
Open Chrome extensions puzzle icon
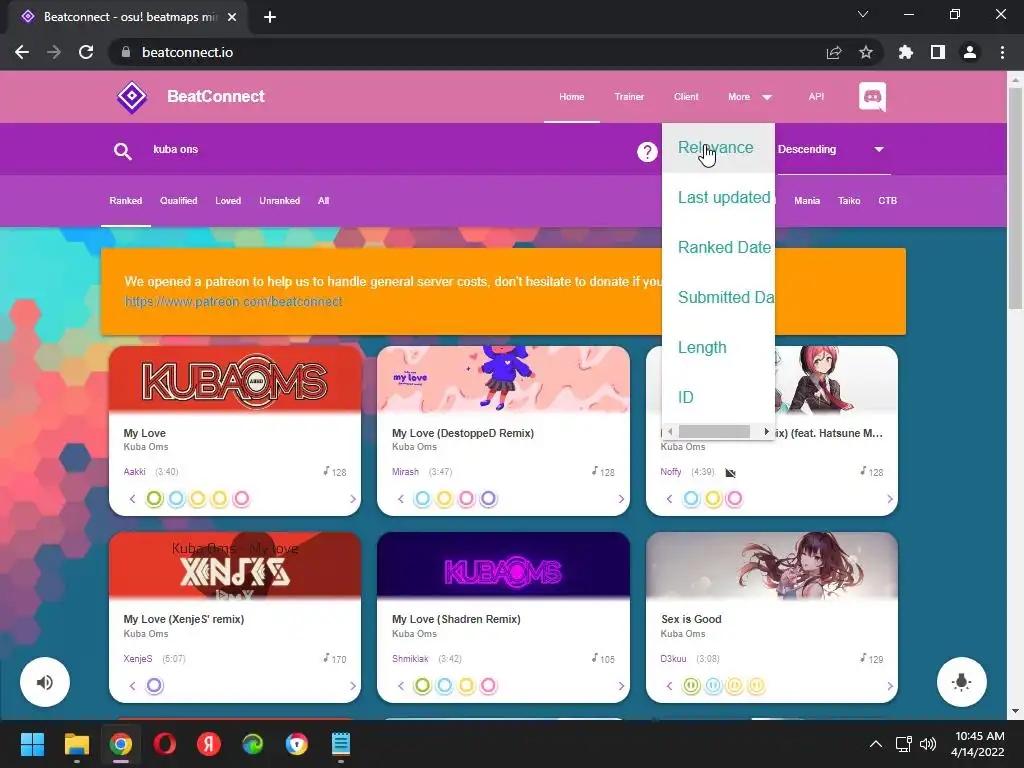coord(906,52)
